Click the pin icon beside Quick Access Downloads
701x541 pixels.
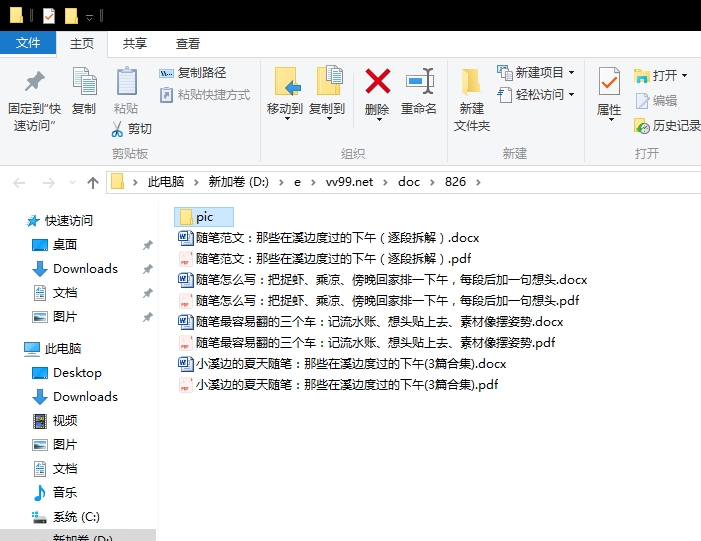(148, 269)
